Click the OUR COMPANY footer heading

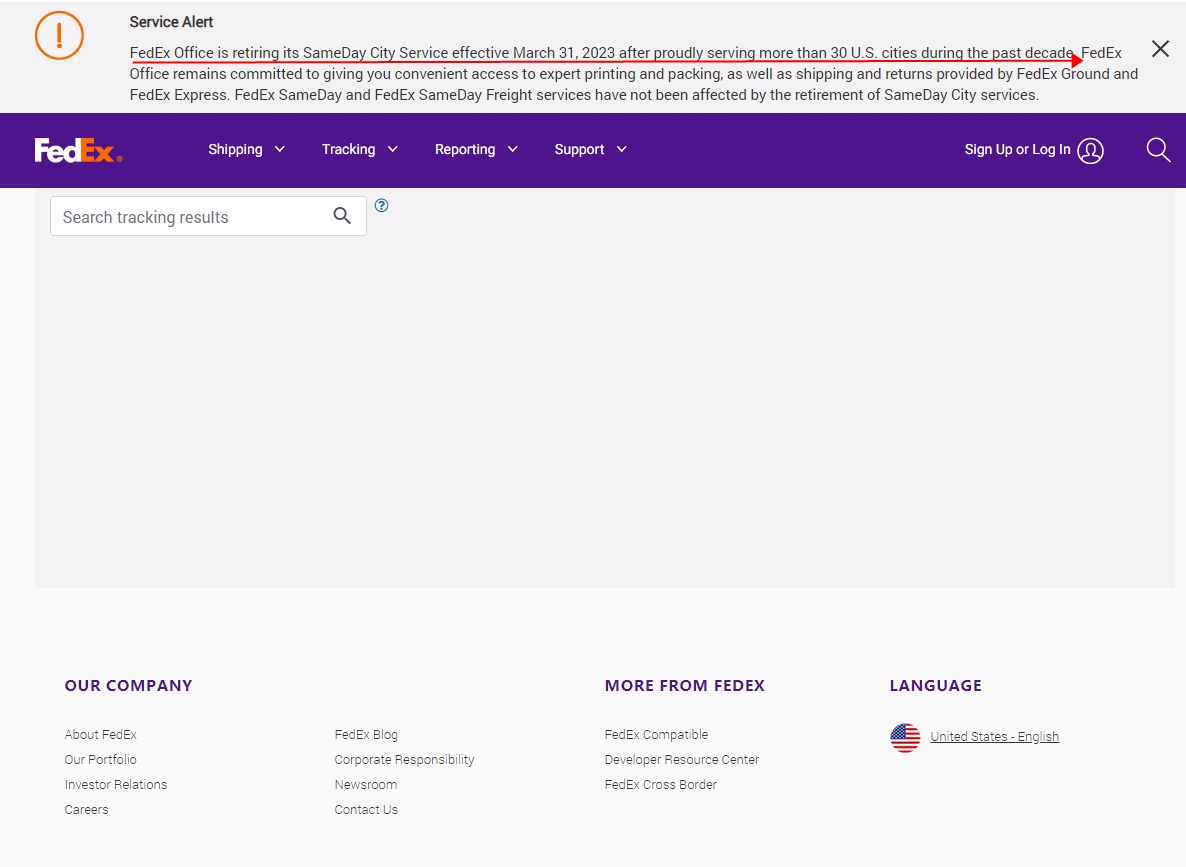tap(129, 685)
